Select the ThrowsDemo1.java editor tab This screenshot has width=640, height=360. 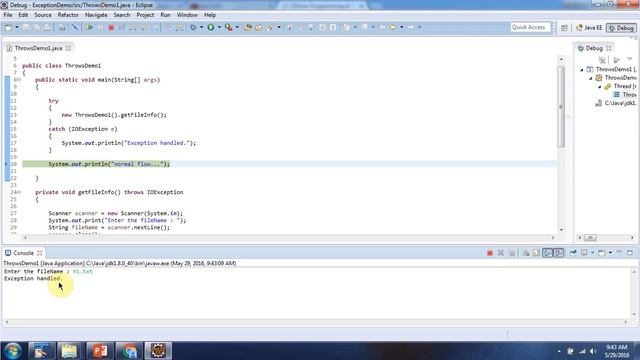pos(38,48)
